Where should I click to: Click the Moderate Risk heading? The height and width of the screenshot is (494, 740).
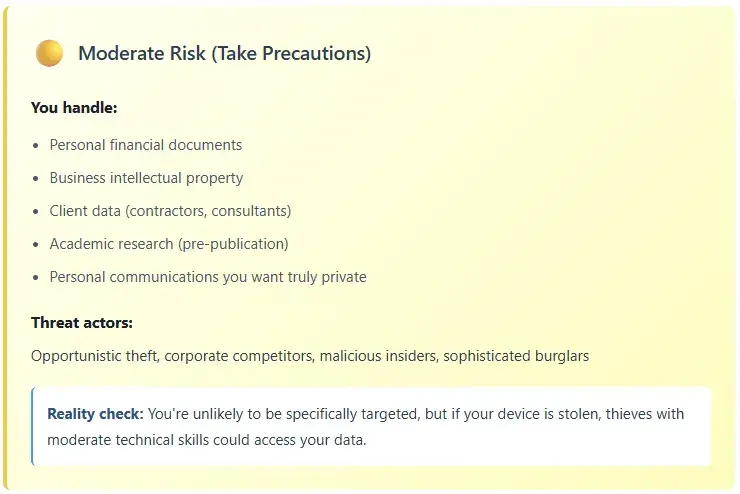click(225, 53)
